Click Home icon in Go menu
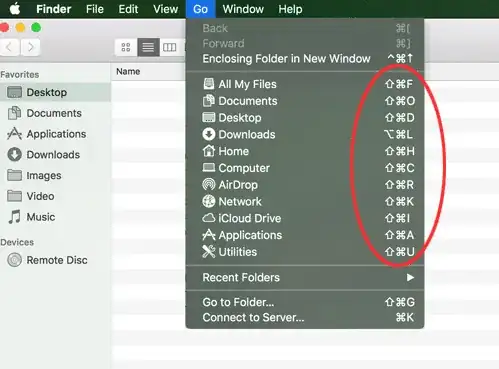The height and width of the screenshot is (369, 499). [x=209, y=151]
